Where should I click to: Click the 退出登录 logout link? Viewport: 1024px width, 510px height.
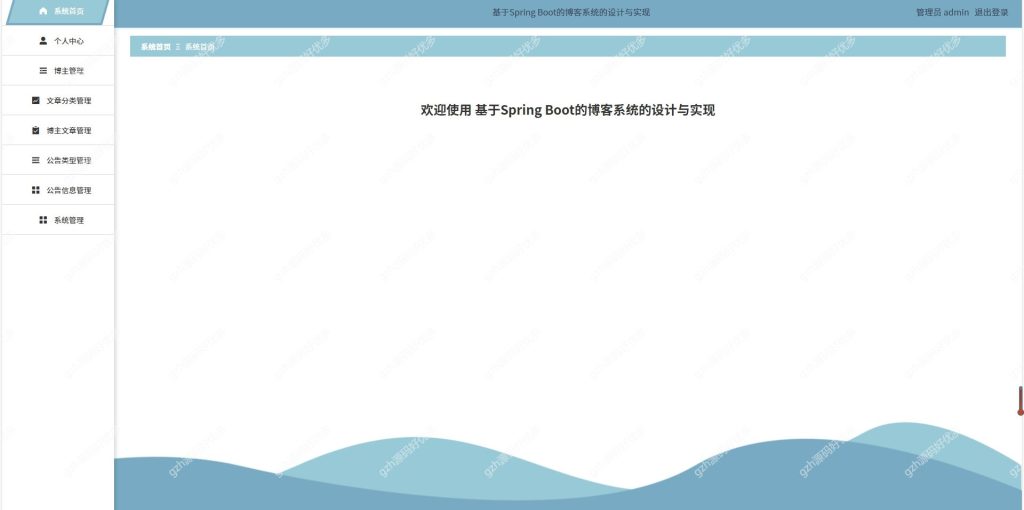(991, 12)
